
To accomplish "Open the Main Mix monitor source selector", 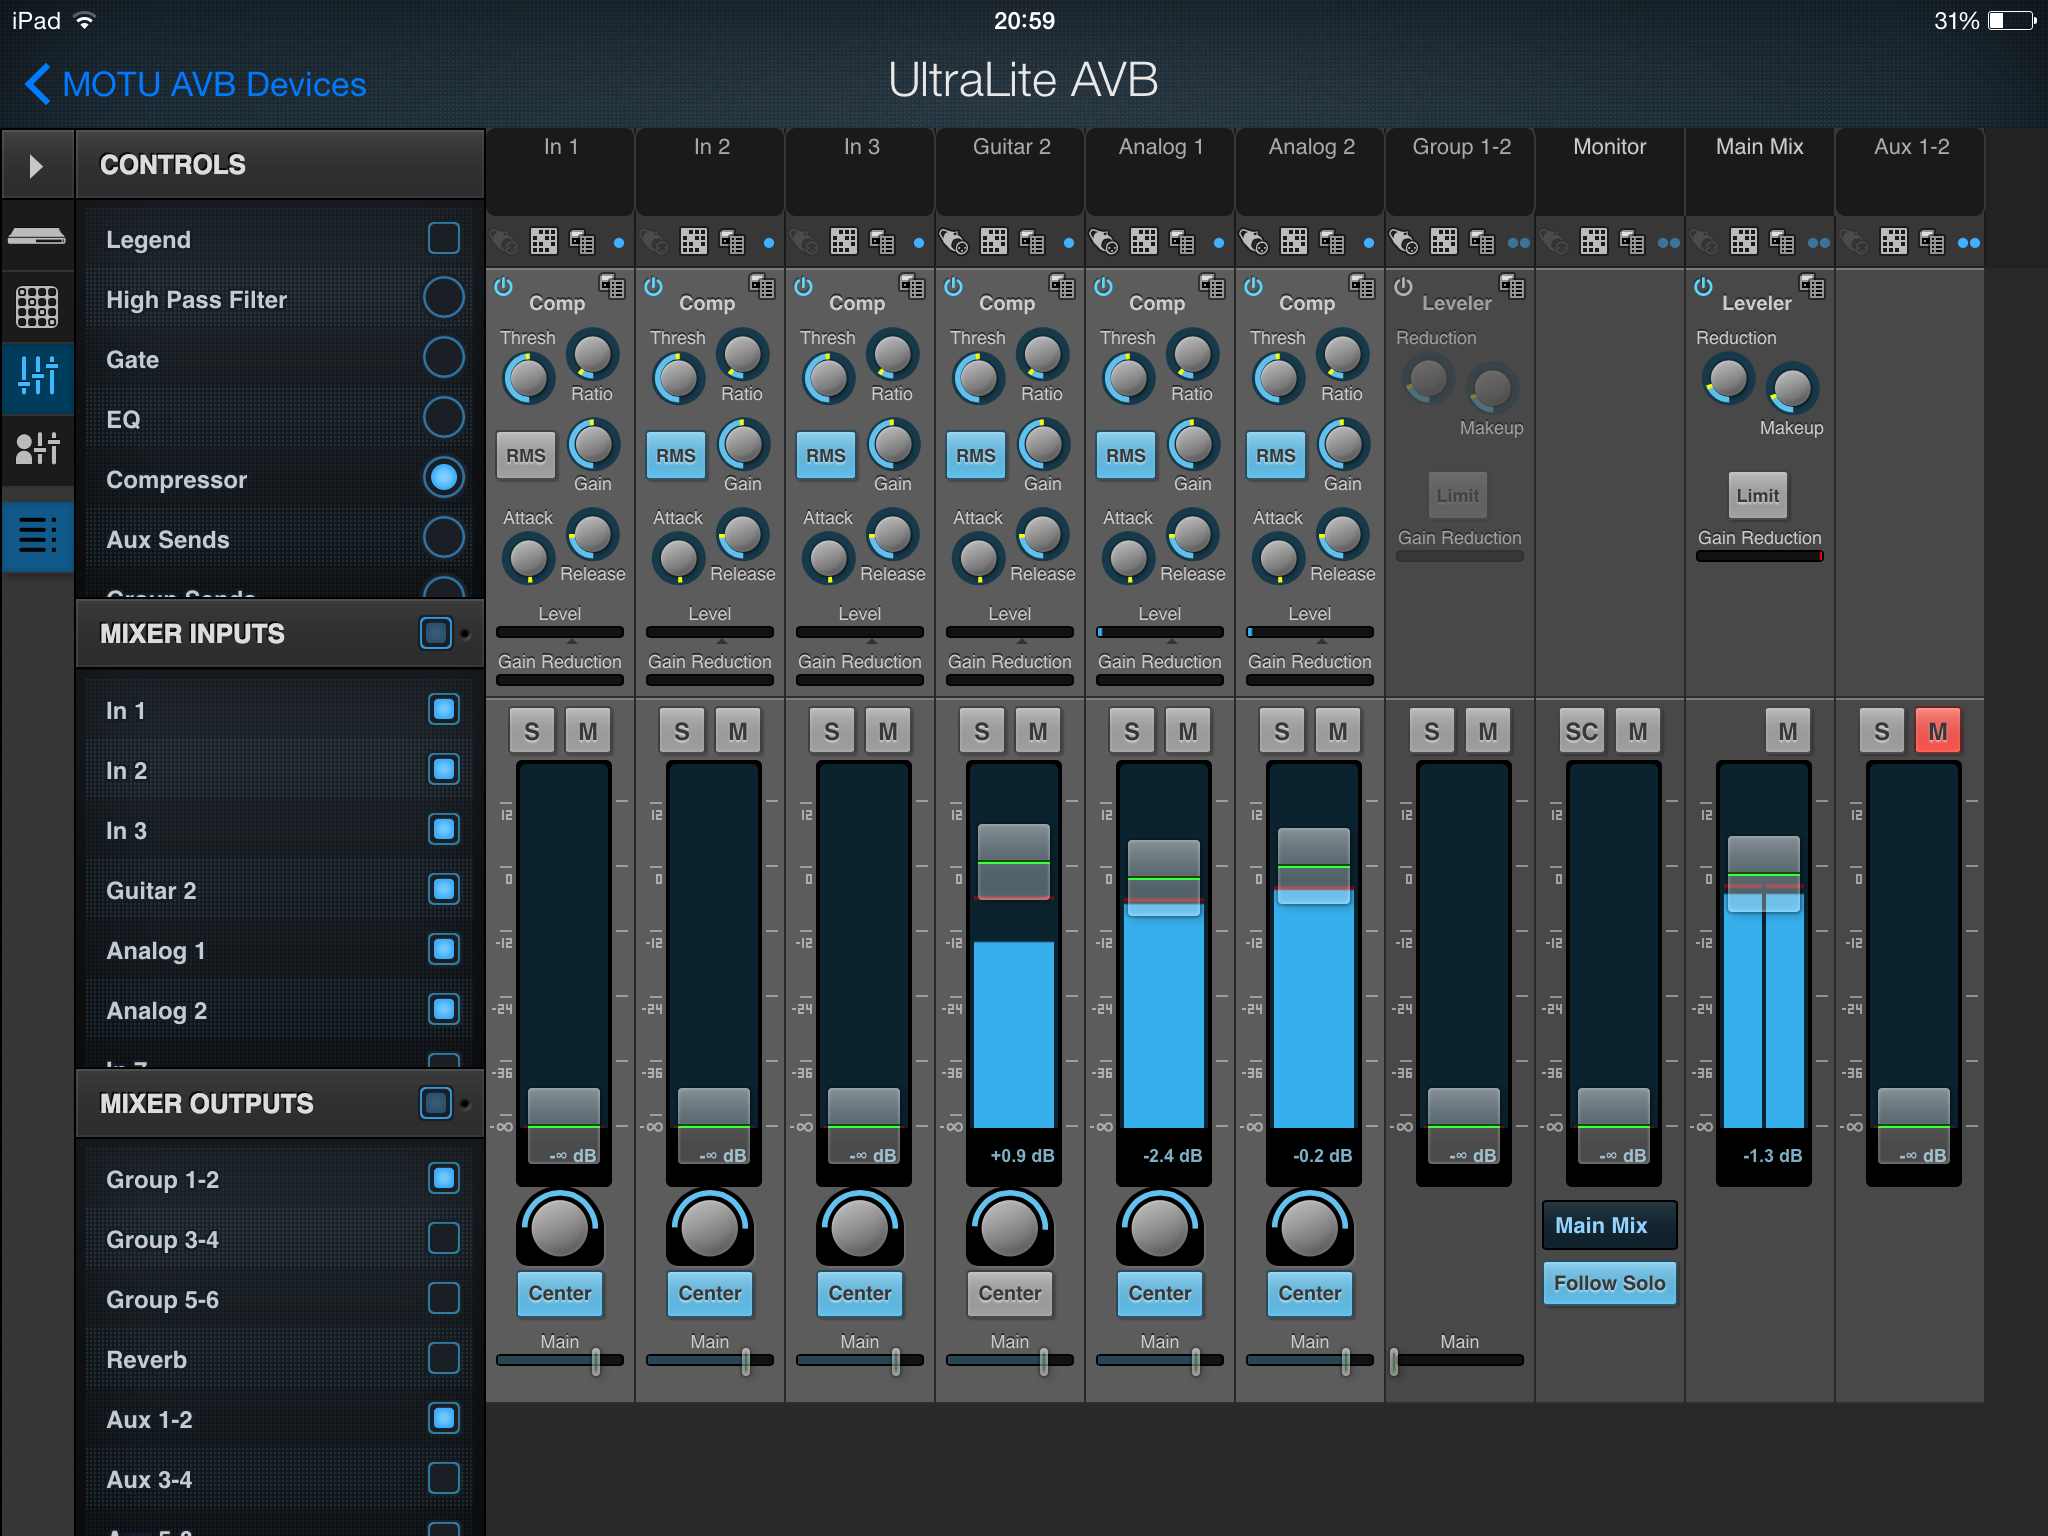I will tap(1610, 1225).
